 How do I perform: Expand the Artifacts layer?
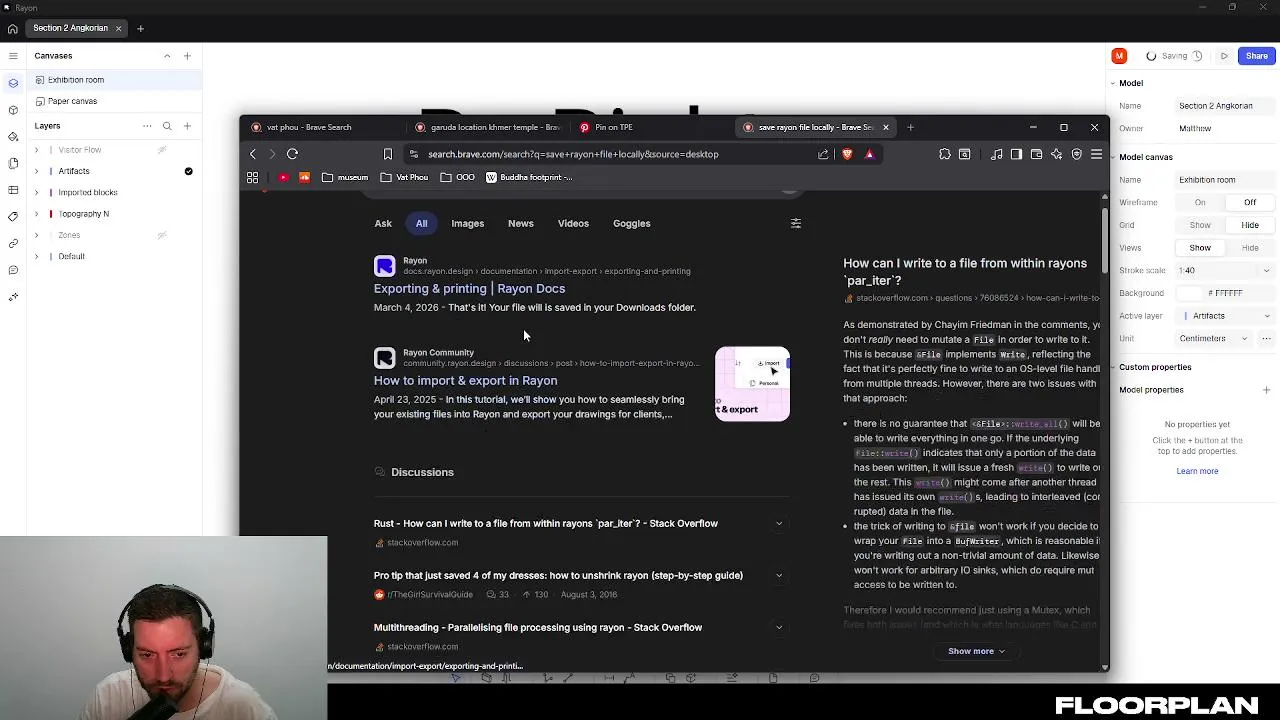point(37,171)
